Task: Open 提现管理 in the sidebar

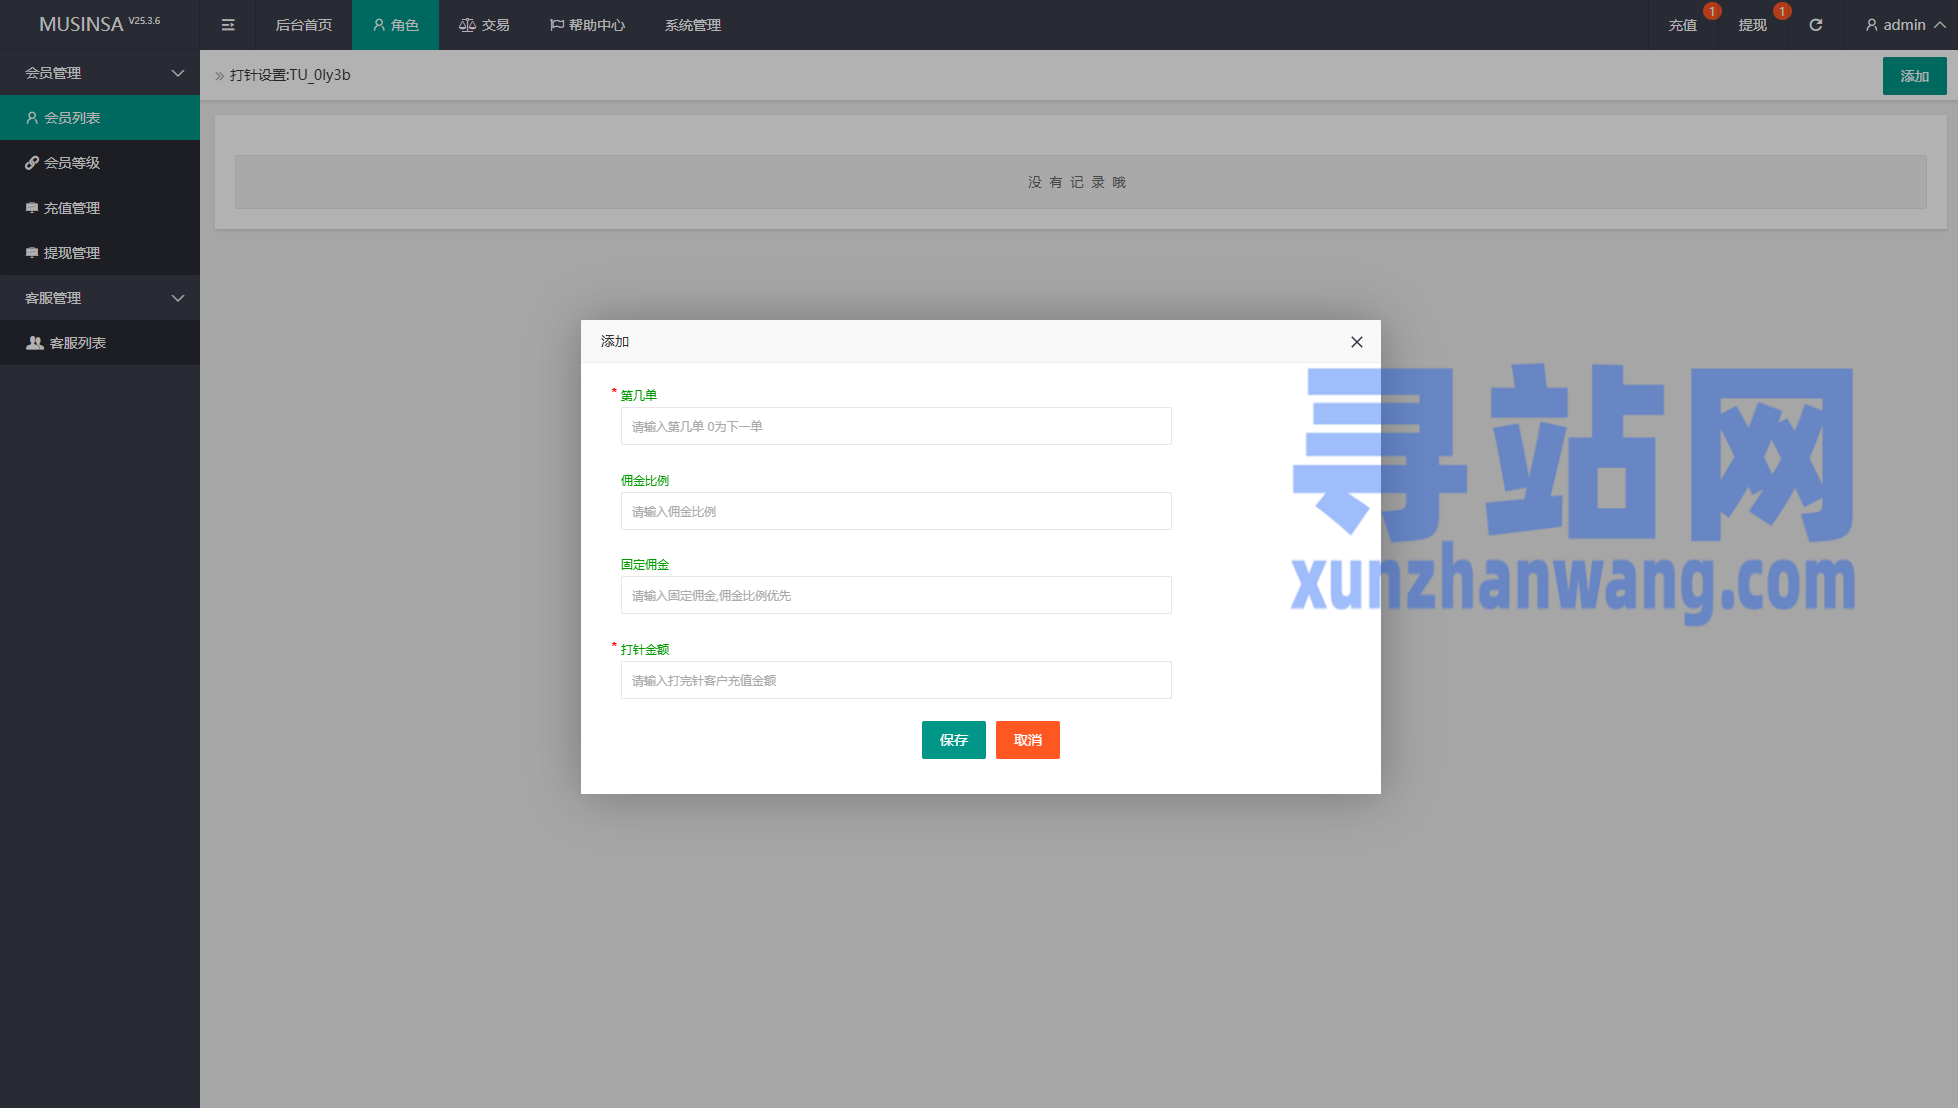Action: (x=72, y=253)
